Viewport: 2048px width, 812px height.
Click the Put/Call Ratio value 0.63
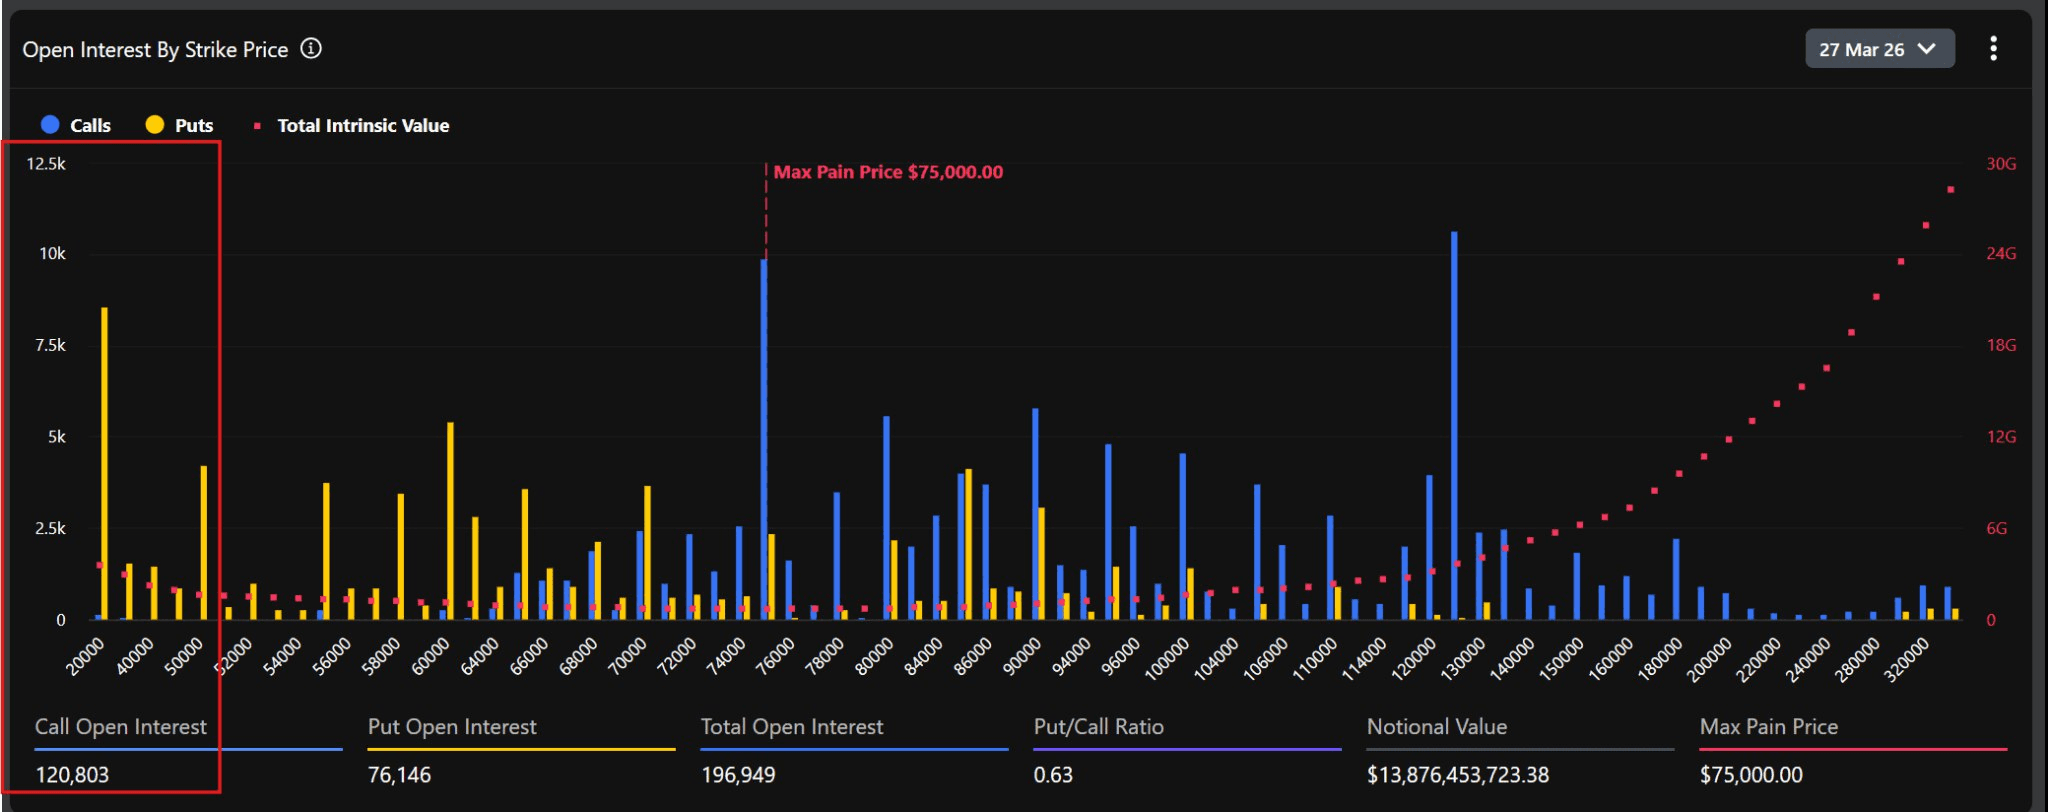point(1053,775)
